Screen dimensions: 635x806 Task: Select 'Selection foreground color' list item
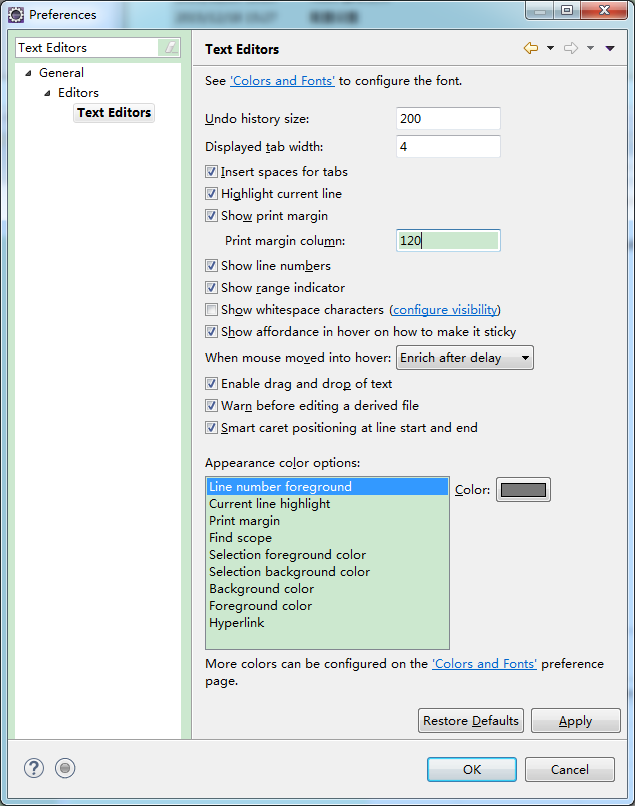tap(328, 555)
